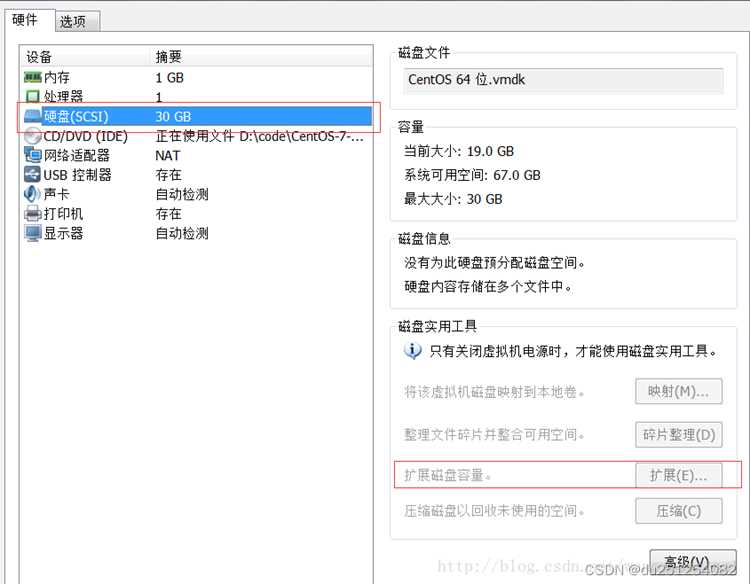Click the printer (打印机) icon
The image size is (750, 584).
[x=33, y=213]
